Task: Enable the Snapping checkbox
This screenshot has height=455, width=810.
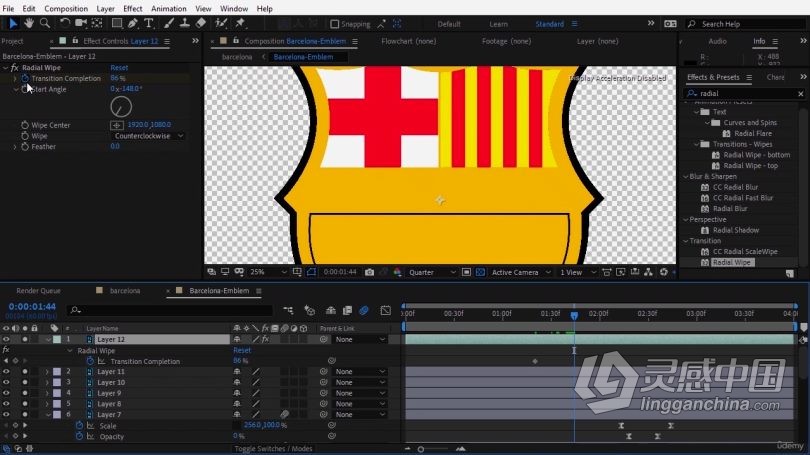Action: pyautogui.click(x=335, y=24)
